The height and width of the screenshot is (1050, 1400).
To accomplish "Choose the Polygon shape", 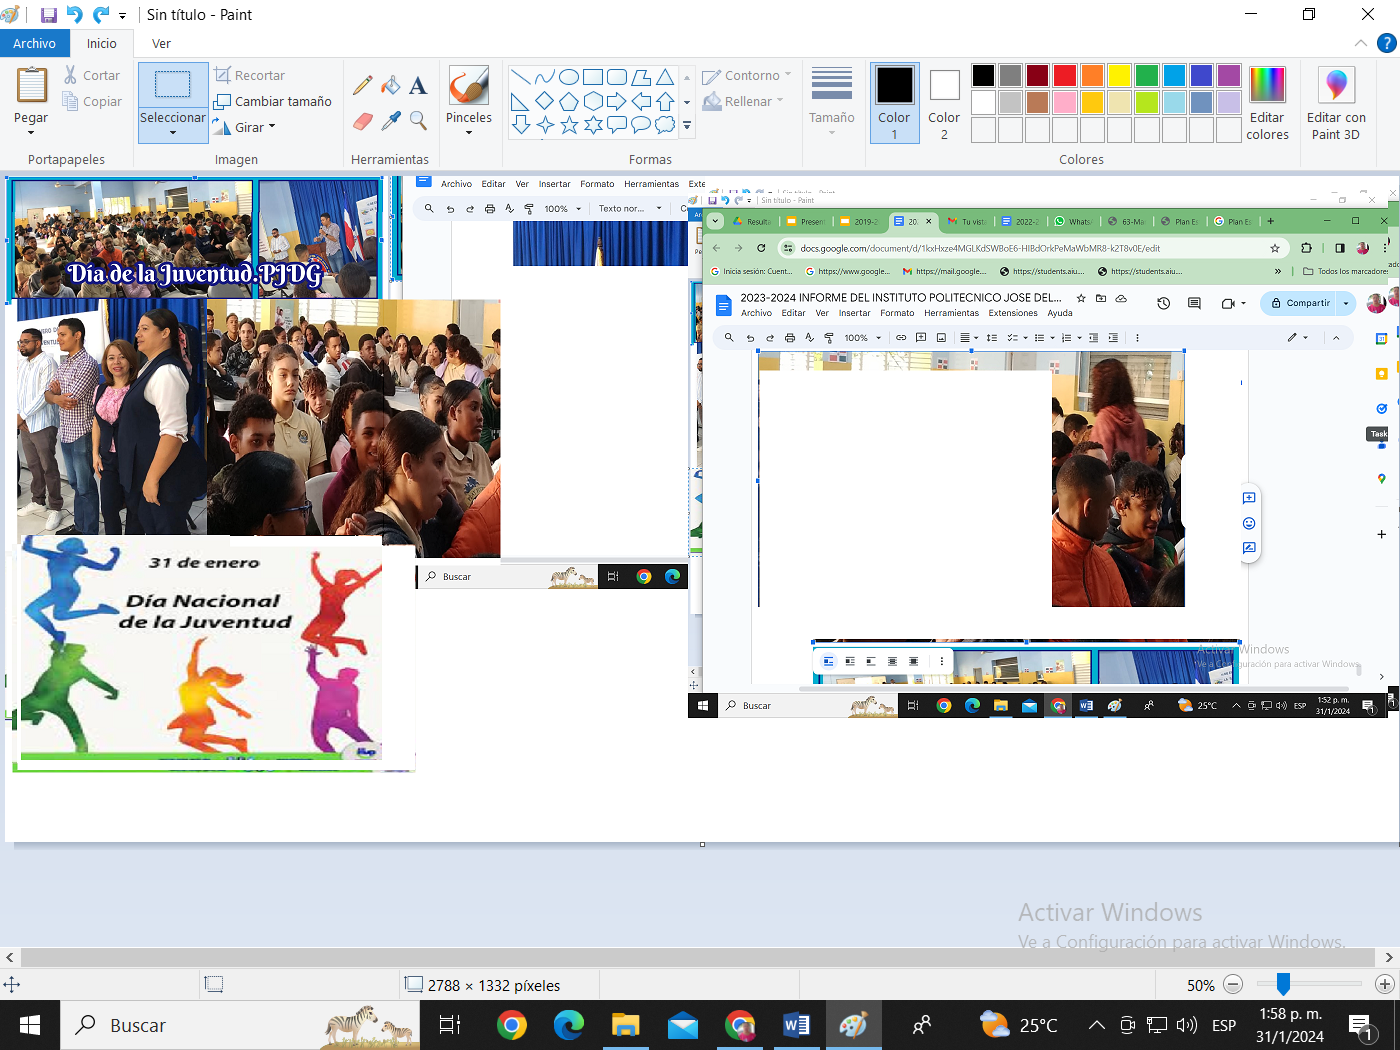I will [641, 77].
